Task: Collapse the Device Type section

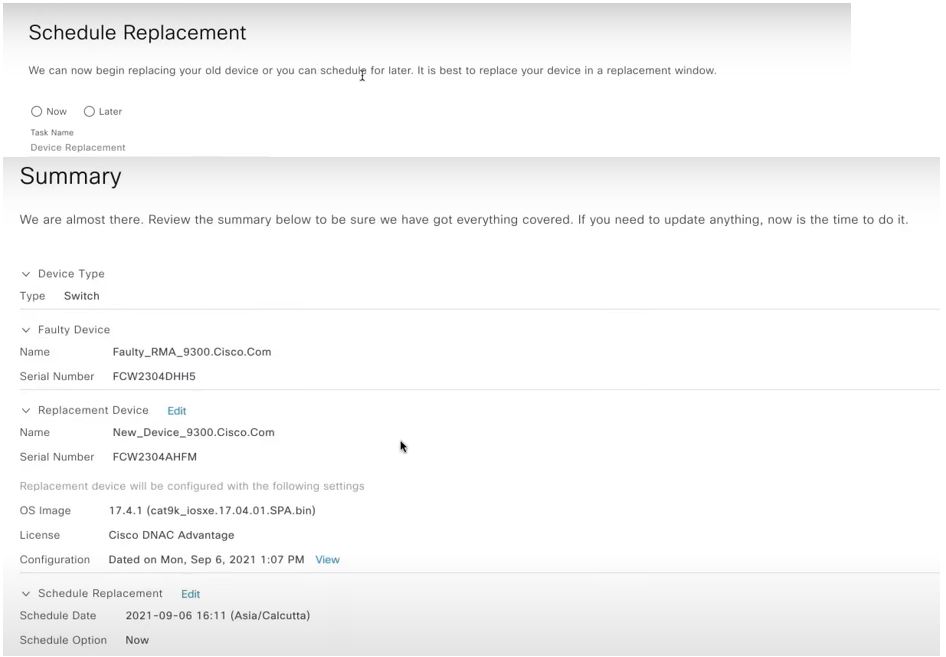Action: [x=25, y=273]
